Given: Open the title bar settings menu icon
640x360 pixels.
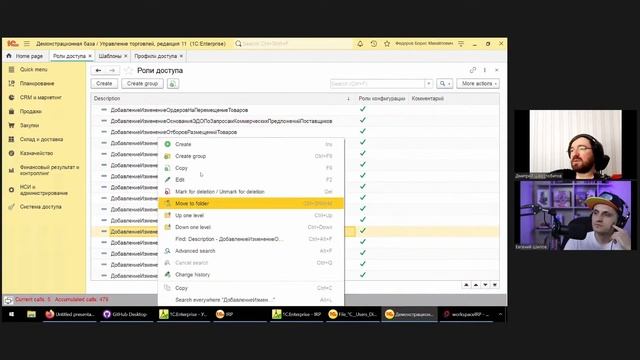Looking at the screenshot, I should click(461, 43).
